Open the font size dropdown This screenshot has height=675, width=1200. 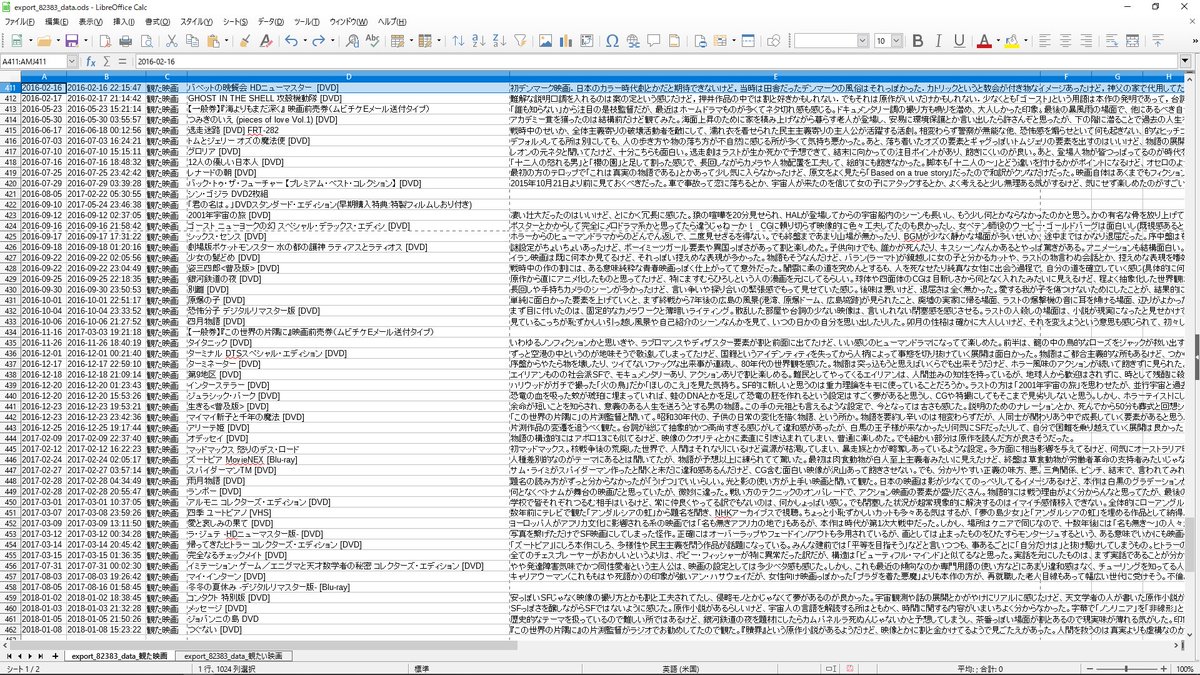pos(897,41)
